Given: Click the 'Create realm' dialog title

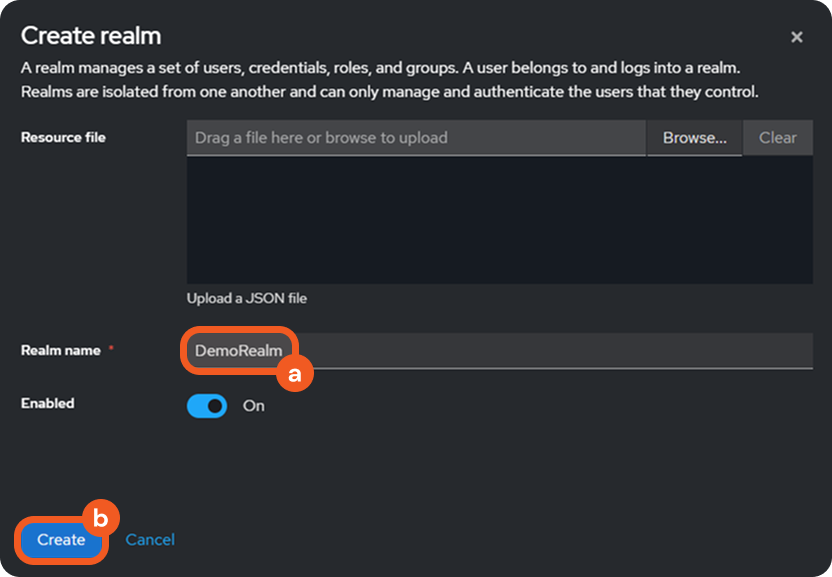Looking at the screenshot, I should tap(91, 36).
